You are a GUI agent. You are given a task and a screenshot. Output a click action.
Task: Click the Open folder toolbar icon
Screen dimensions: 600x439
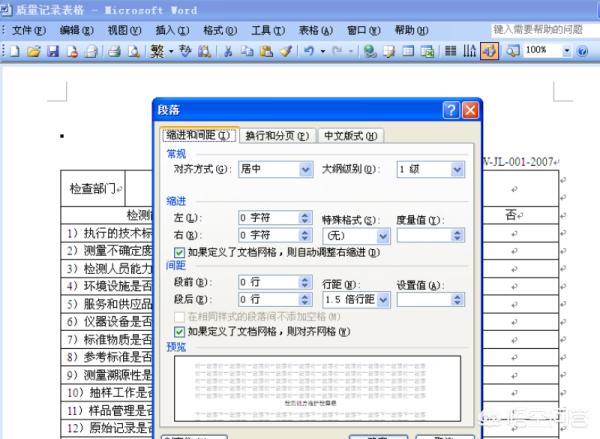click(x=34, y=51)
